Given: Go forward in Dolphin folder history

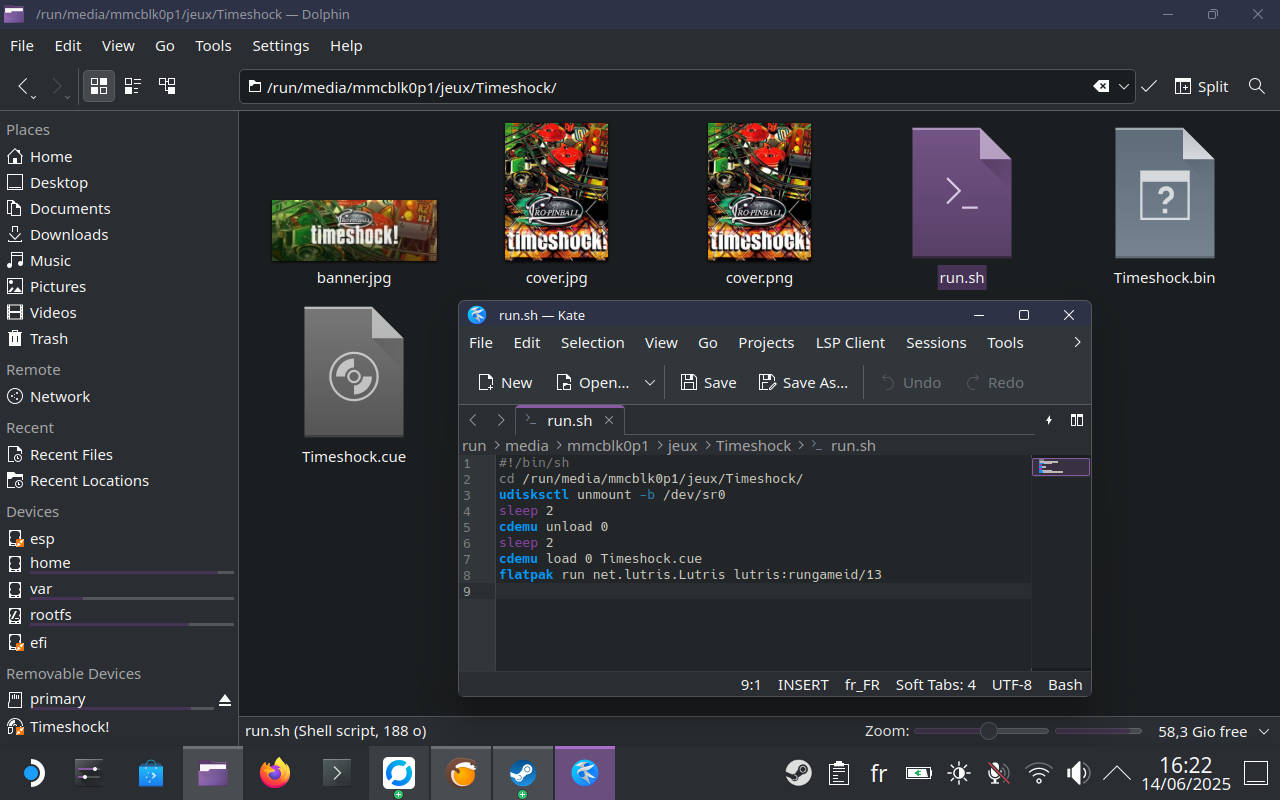Looking at the screenshot, I should click(59, 87).
